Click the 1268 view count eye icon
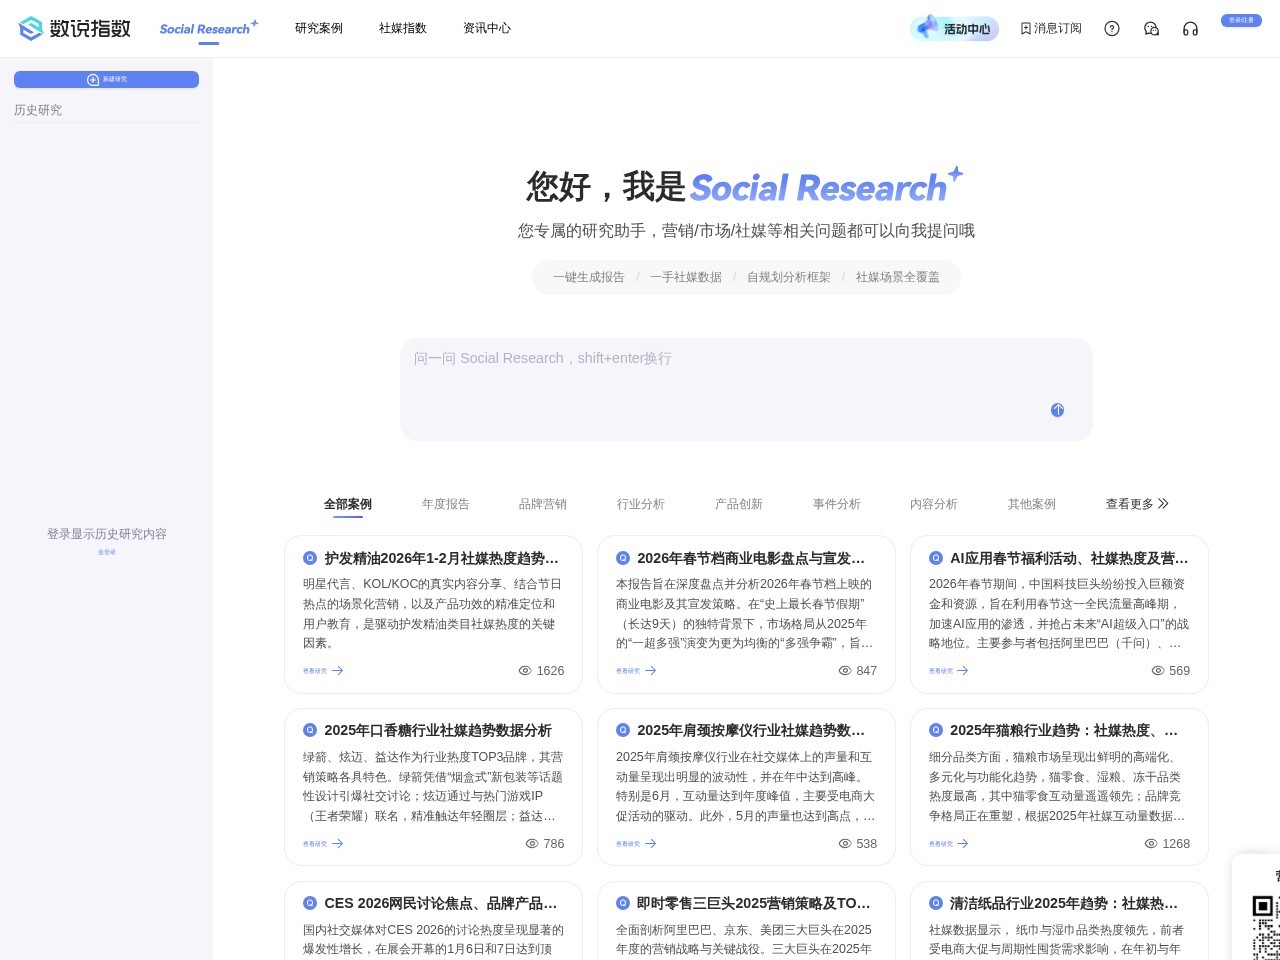The width and height of the screenshot is (1280, 960). pyautogui.click(x=1151, y=844)
